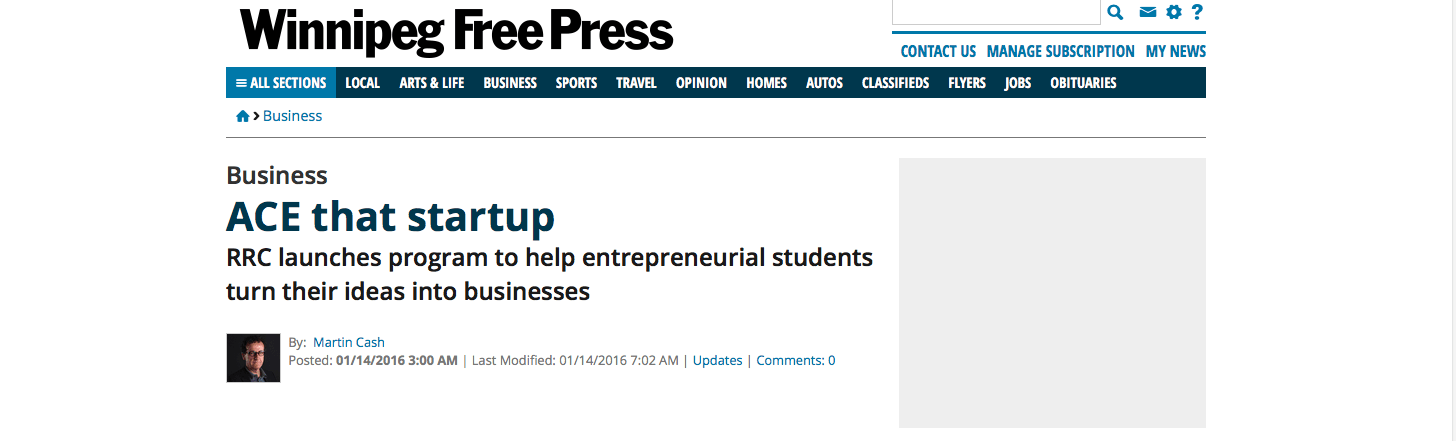Click the Contact Us link
Screen dimensions: 1456x441
pyautogui.click(x=938, y=51)
